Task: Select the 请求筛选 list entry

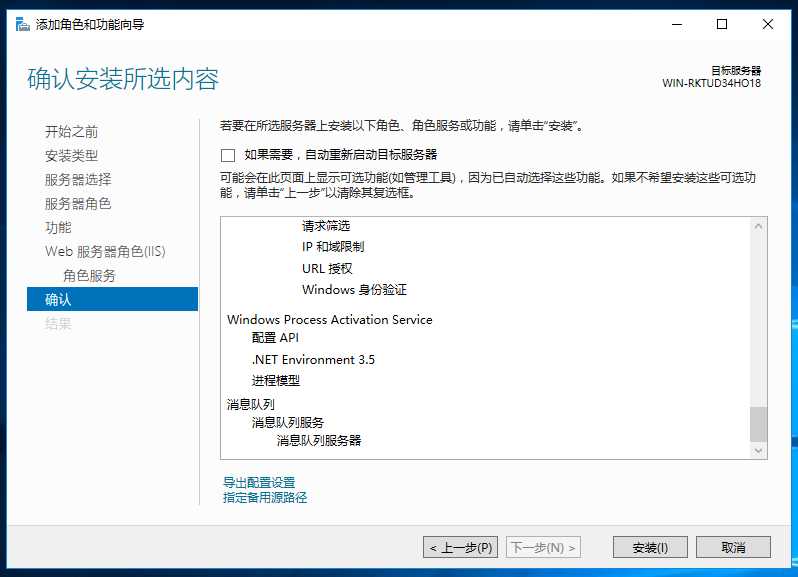Action: click(x=326, y=225)
